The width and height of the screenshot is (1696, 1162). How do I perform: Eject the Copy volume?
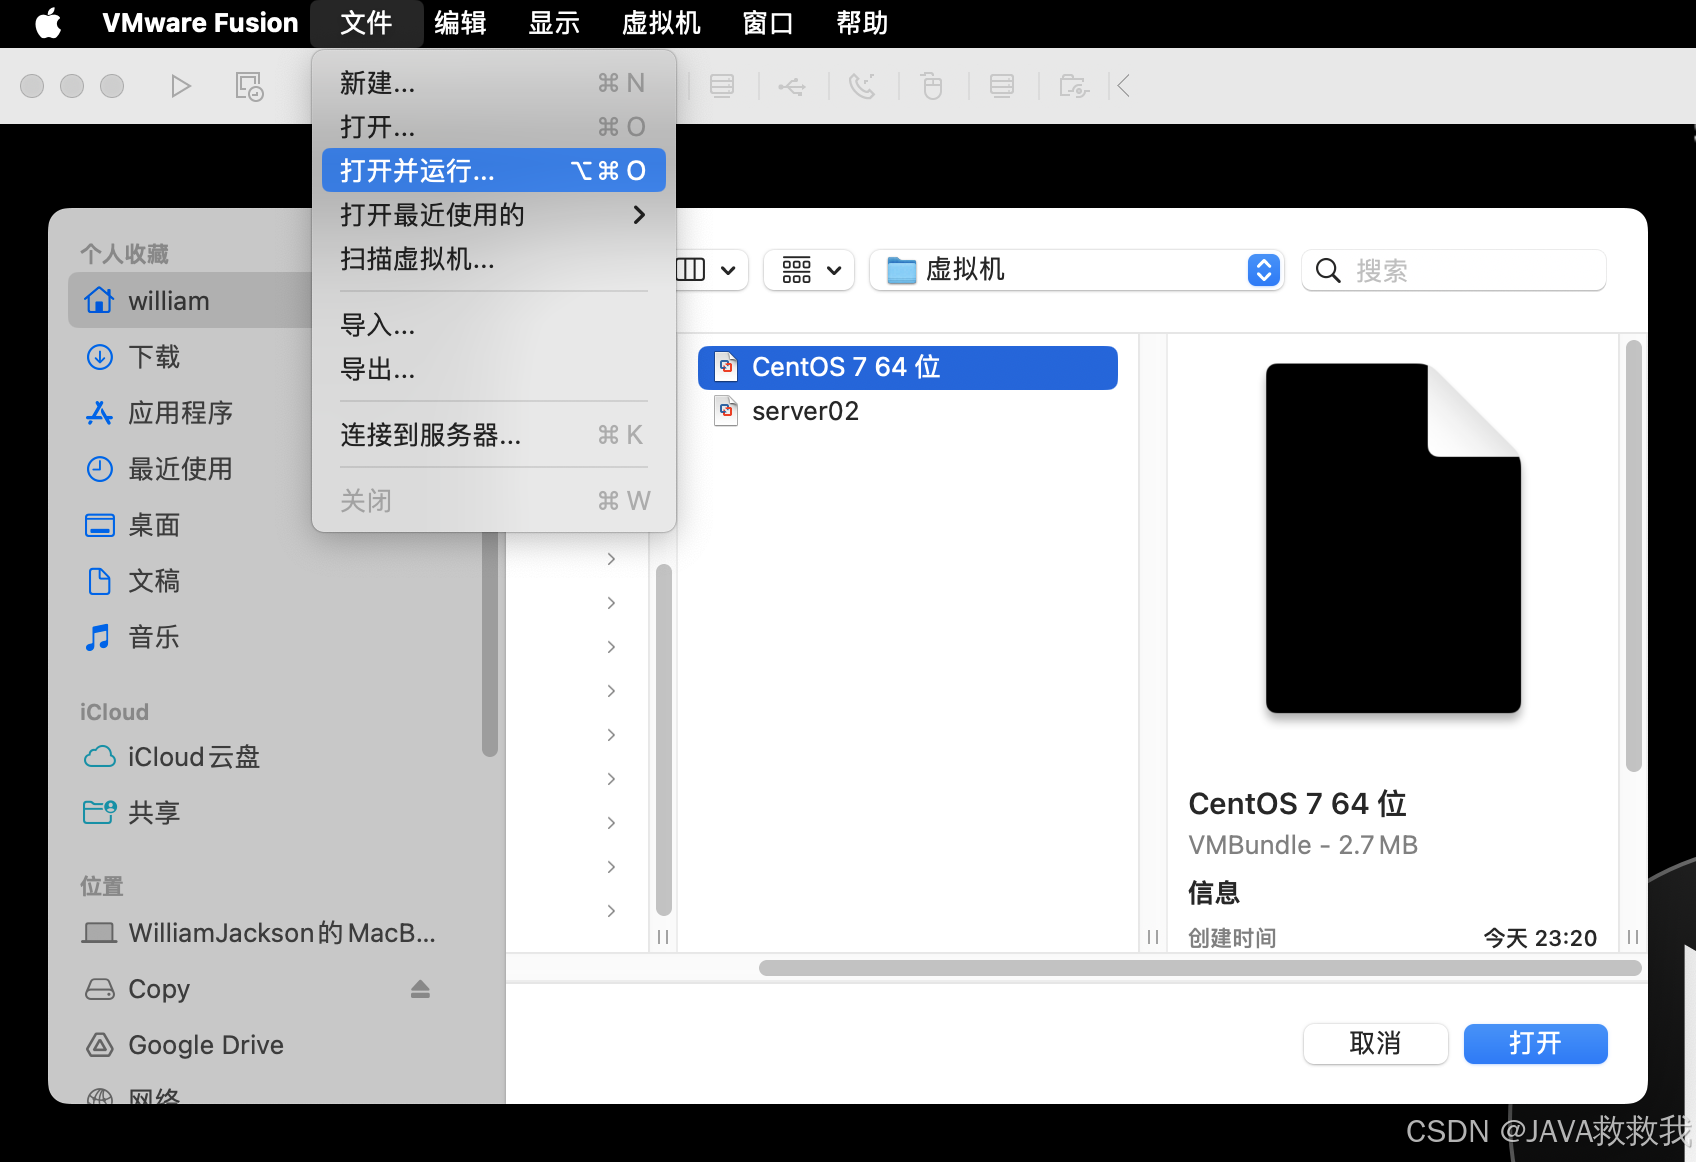tap(420, 989)
